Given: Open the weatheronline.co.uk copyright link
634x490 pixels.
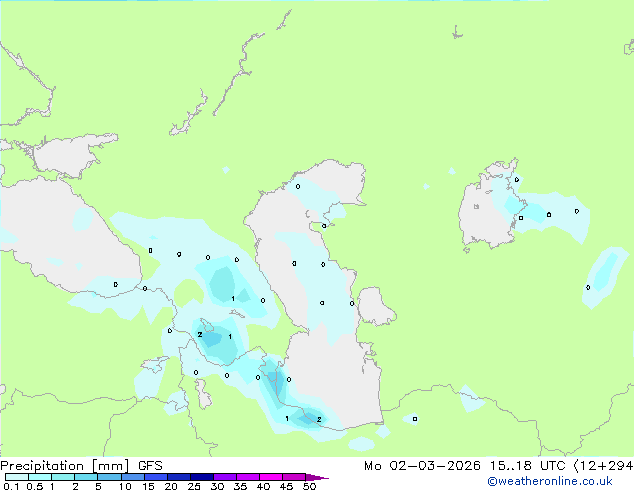Looking at the screenshot, I should [x=550, y=481].
